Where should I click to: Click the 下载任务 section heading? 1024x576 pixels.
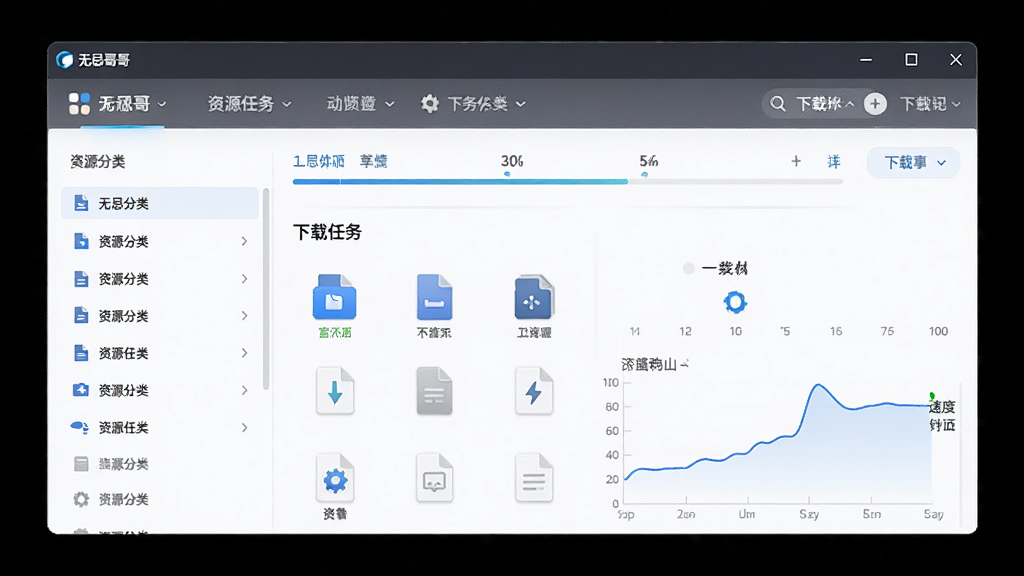327,232
